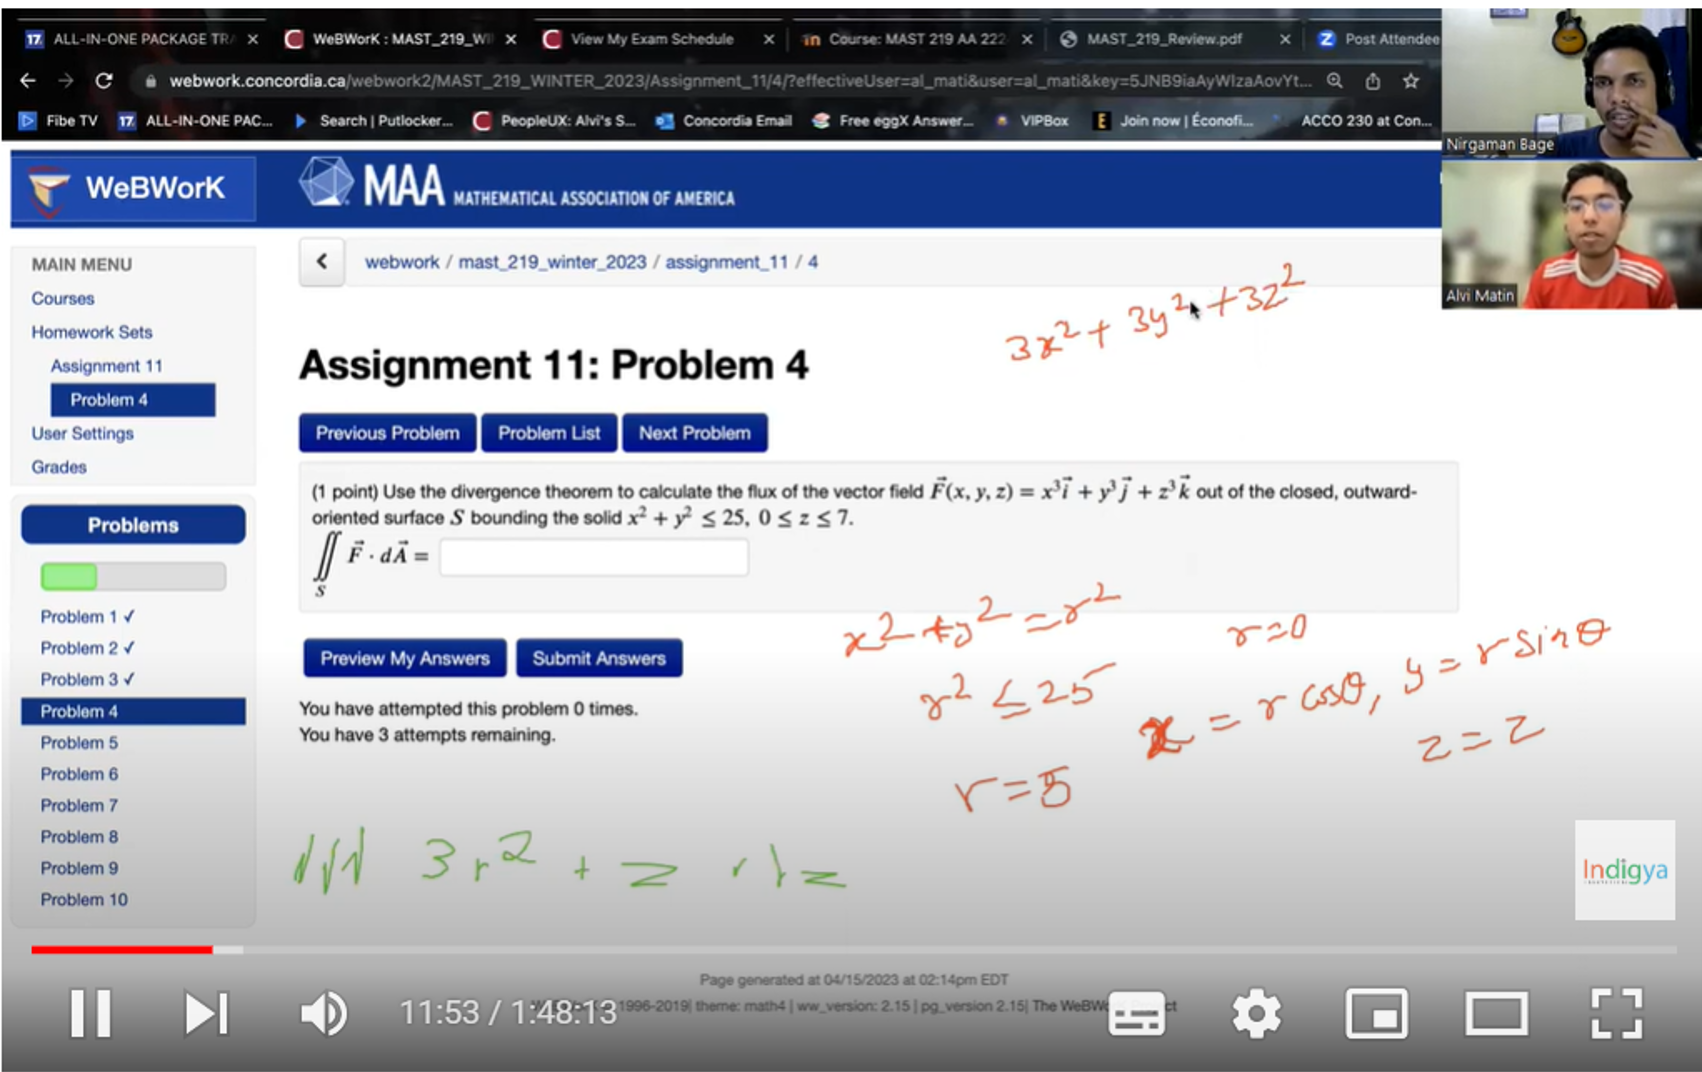Click the zoom magnifier in address bar
Screen dimensions: 1702x1072
1335,81
